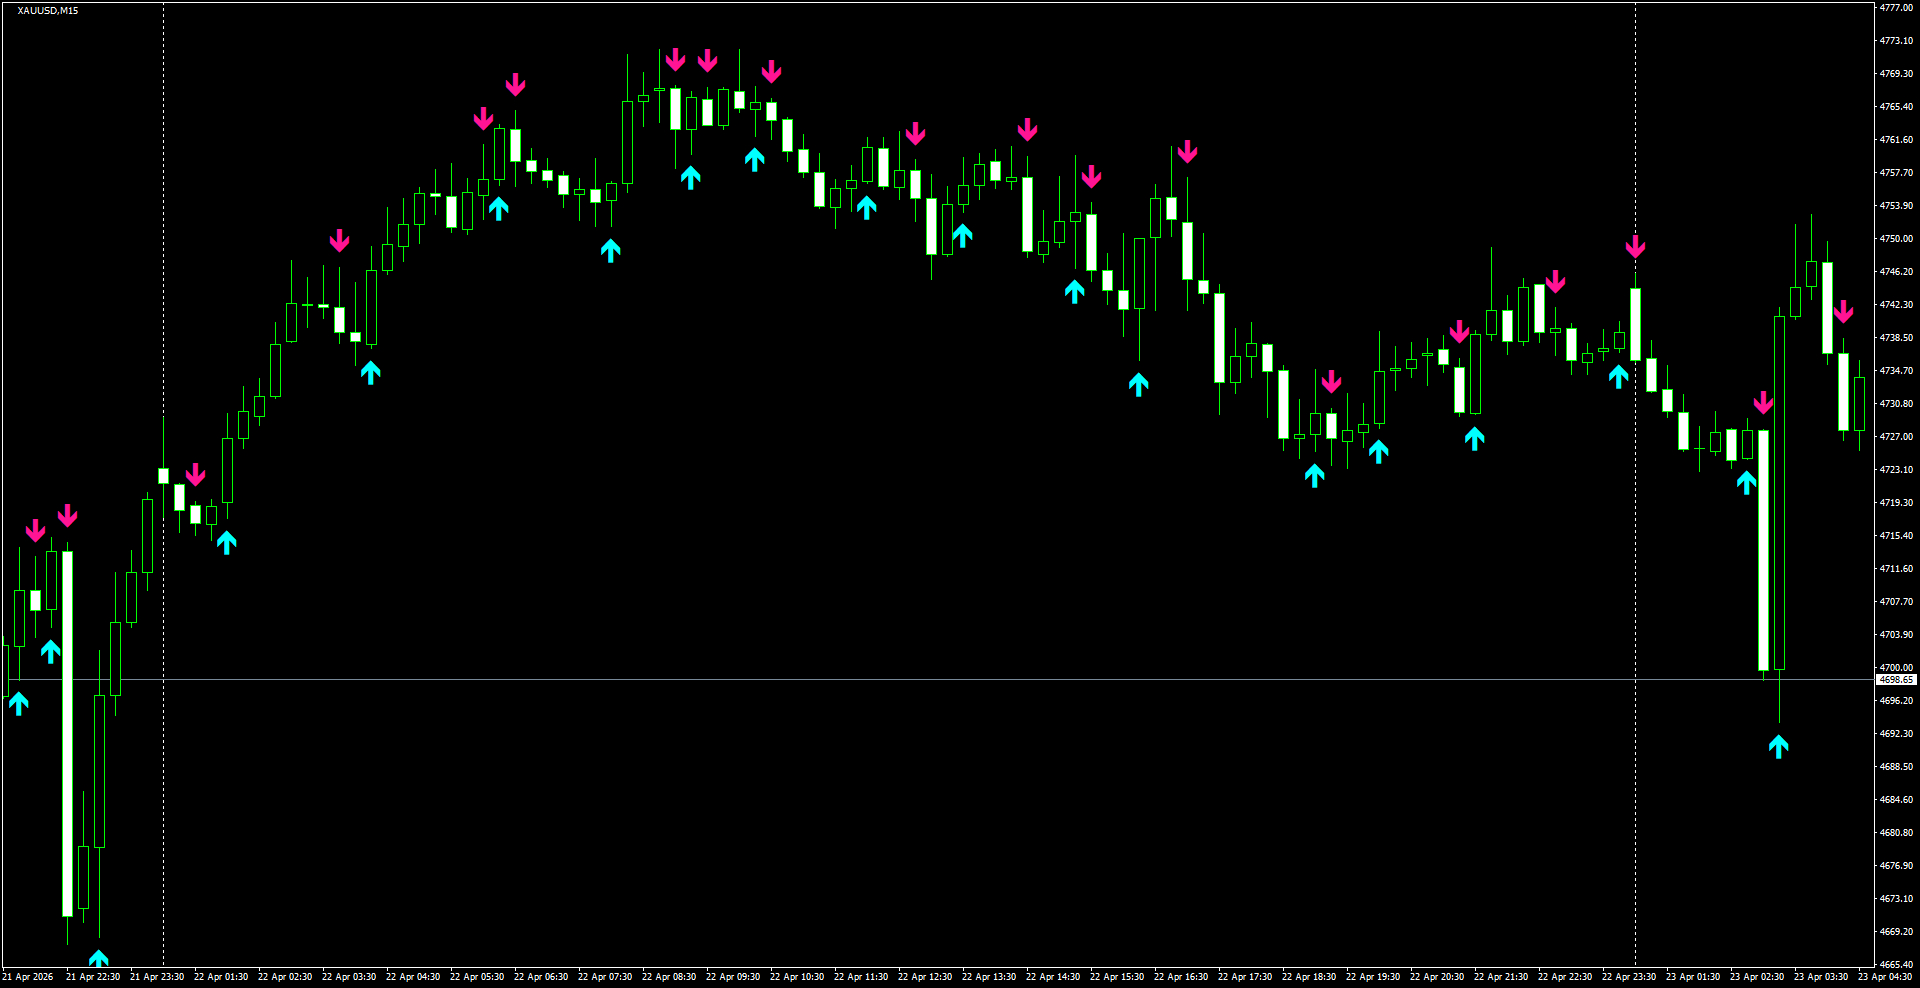The height and width of the screenshot is (988, 1920).
Task: Click the dashed vertical separator near 22 Apr 23:30
Action: tap(1635, 600)
